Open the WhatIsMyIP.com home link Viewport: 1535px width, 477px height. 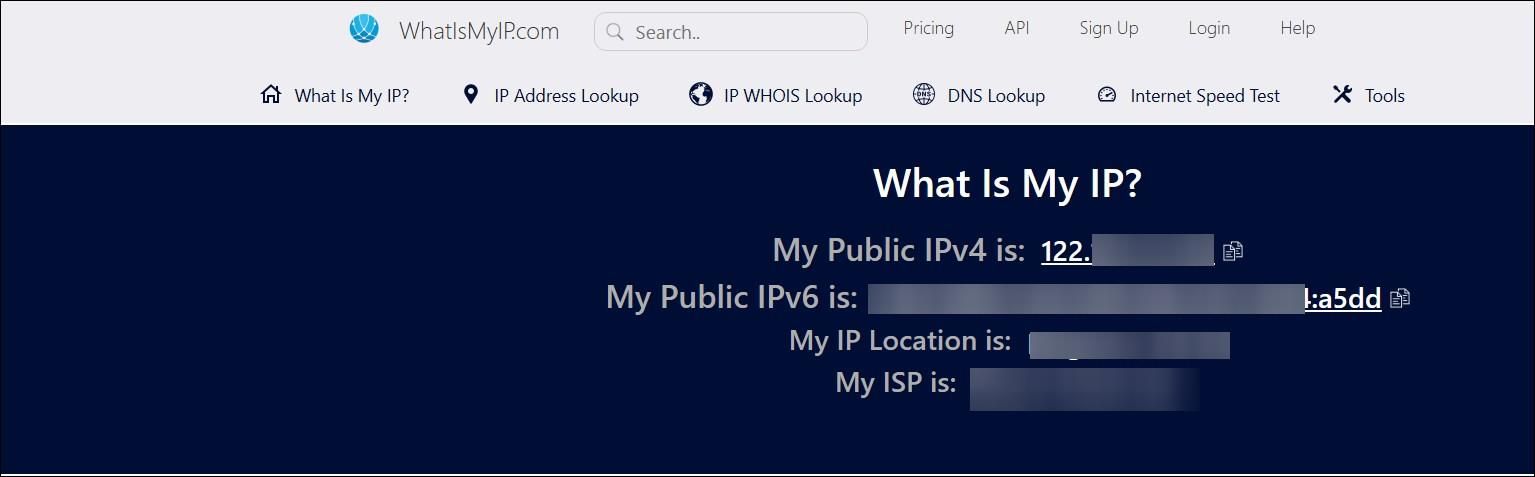point(479,31)
